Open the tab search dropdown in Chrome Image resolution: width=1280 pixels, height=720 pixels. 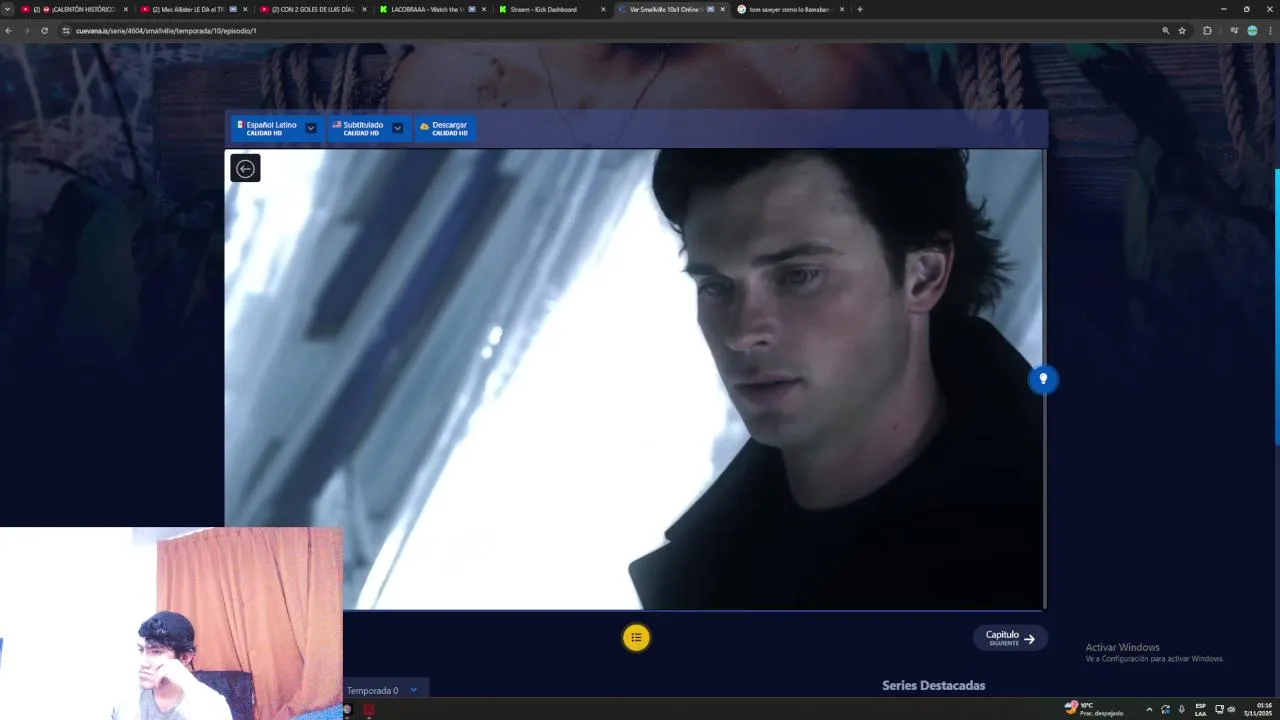click(7, 9)
